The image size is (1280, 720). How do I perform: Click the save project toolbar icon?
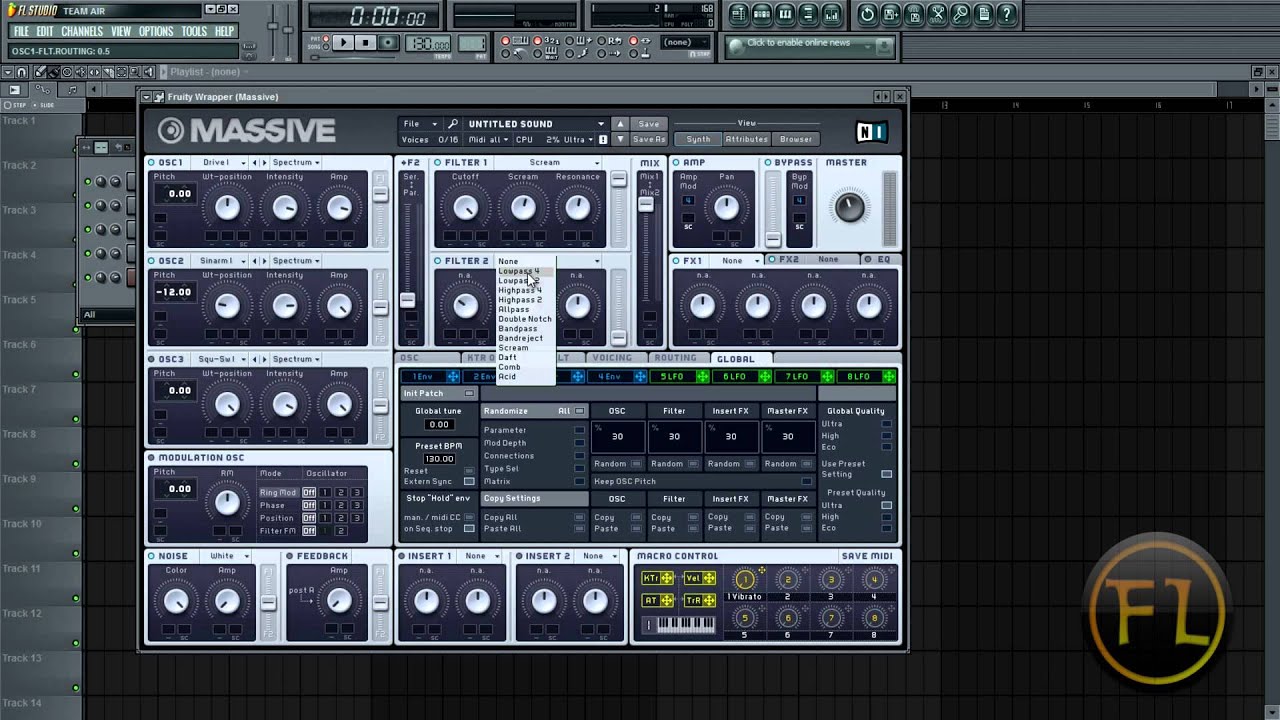tap(890, 14)
